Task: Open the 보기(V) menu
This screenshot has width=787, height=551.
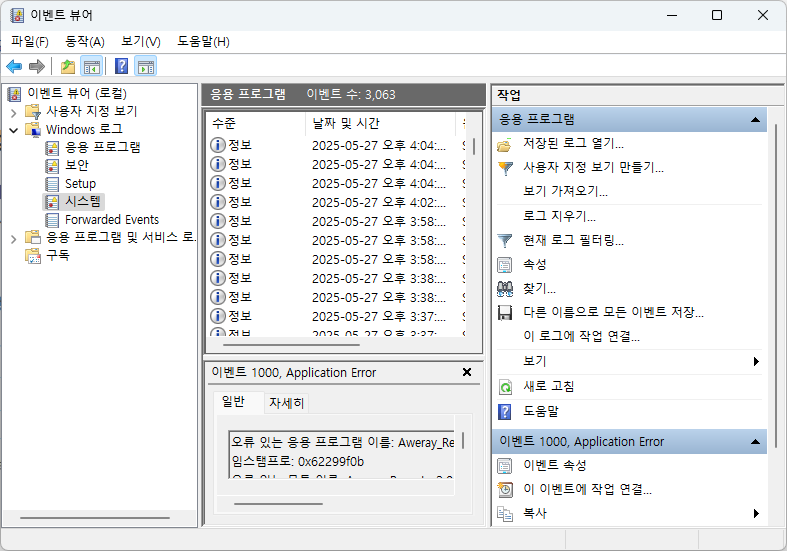Action: click(141, 42)
